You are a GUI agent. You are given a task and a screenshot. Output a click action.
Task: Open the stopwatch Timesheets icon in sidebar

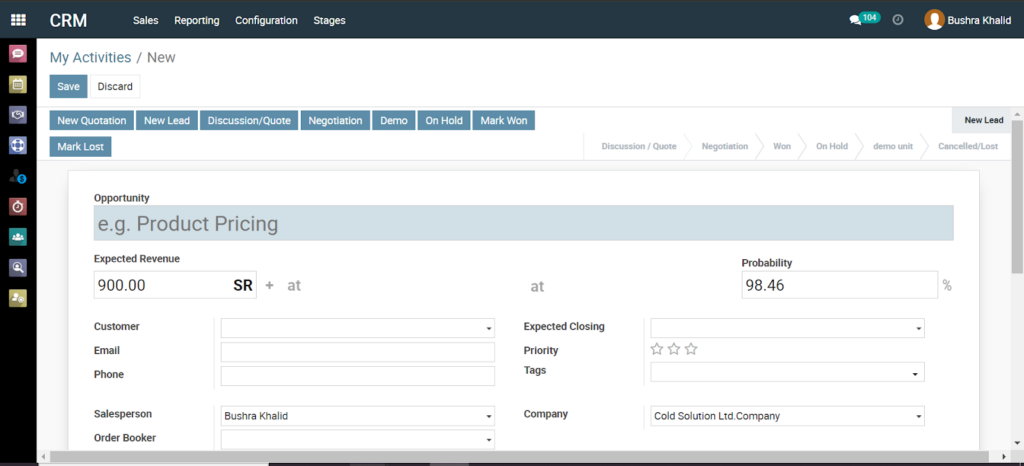(x=18, y=206)
